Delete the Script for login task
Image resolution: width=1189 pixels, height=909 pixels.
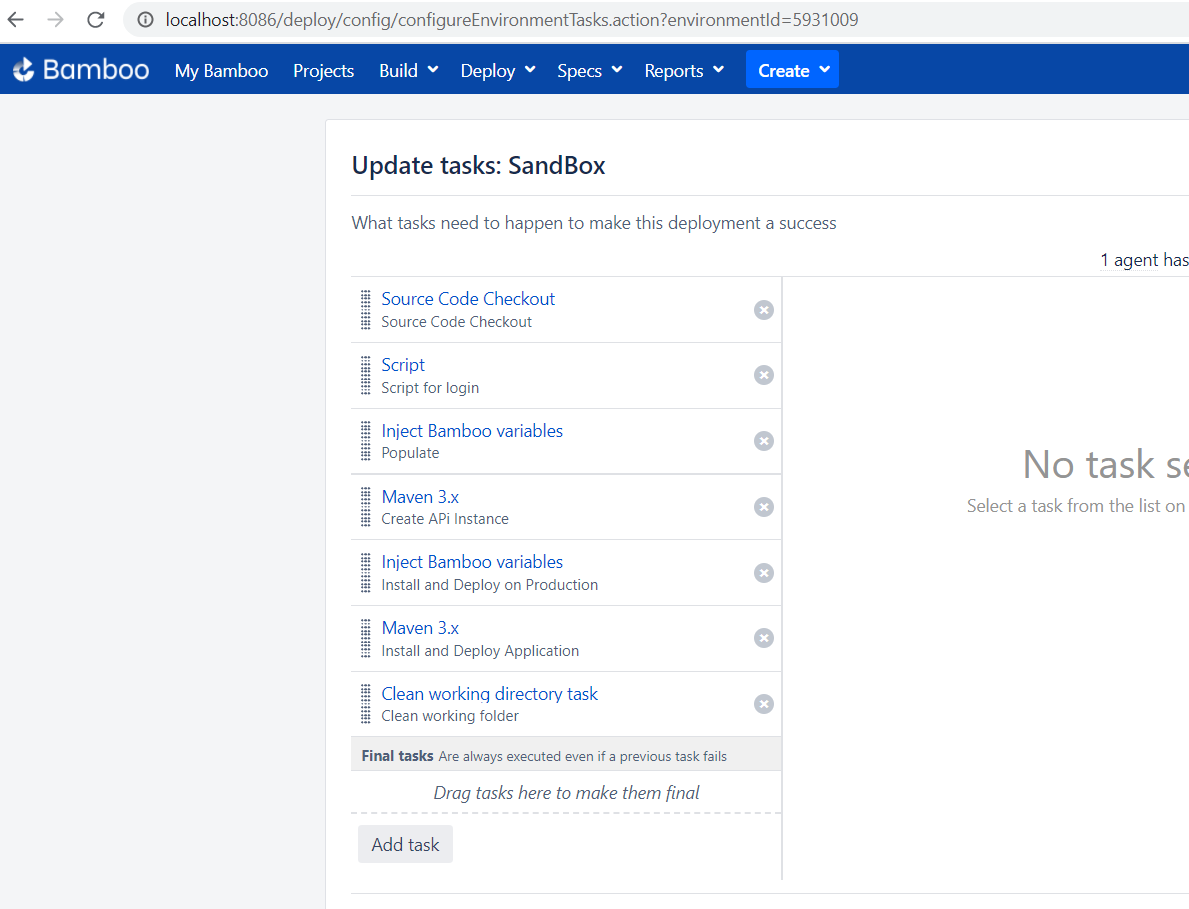coord(763,375)
